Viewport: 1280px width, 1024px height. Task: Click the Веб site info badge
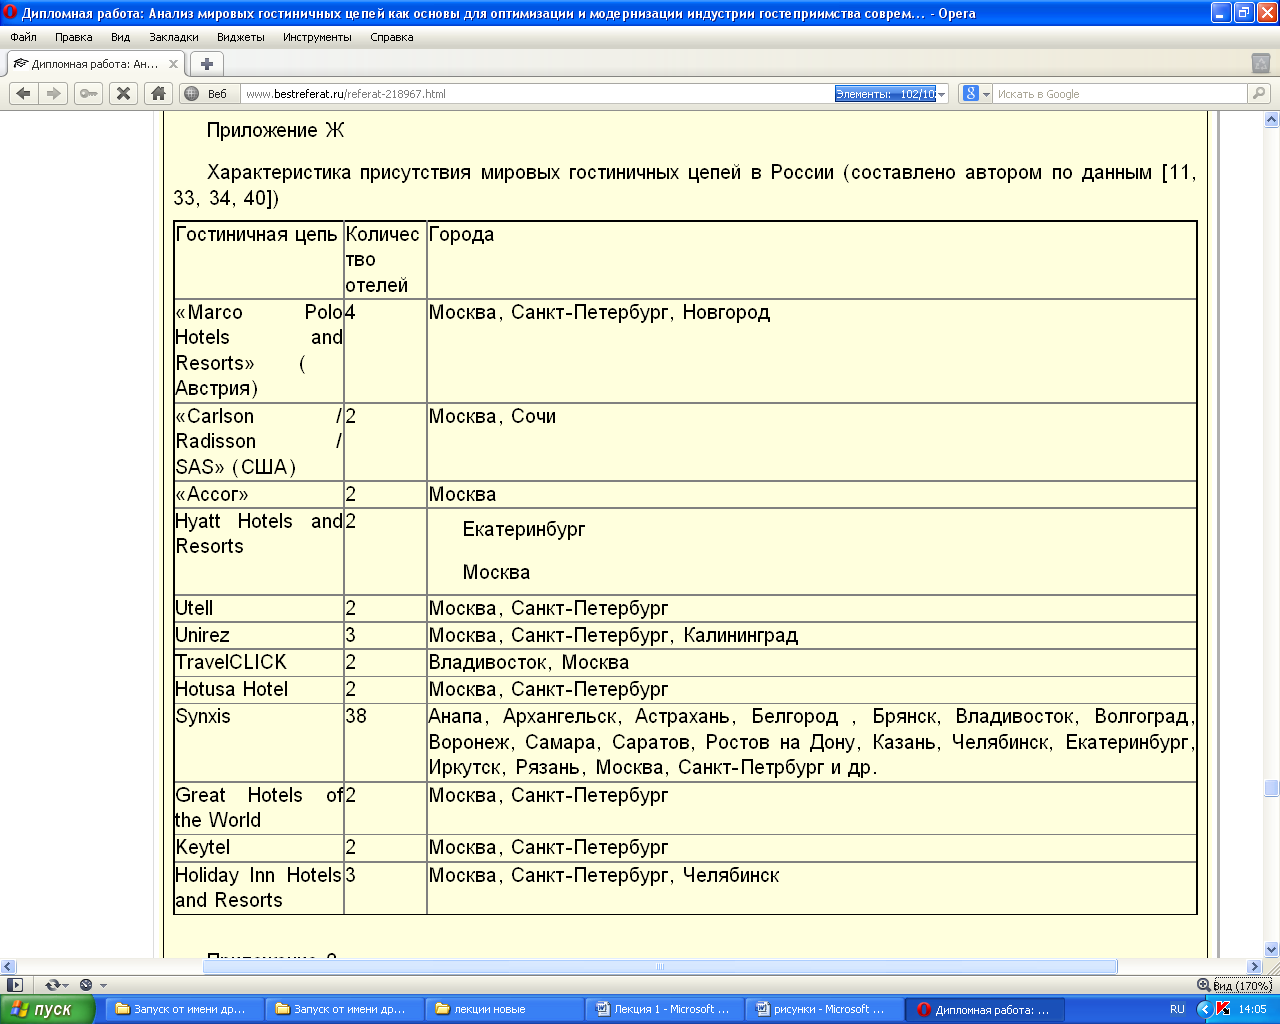[206, 94]
